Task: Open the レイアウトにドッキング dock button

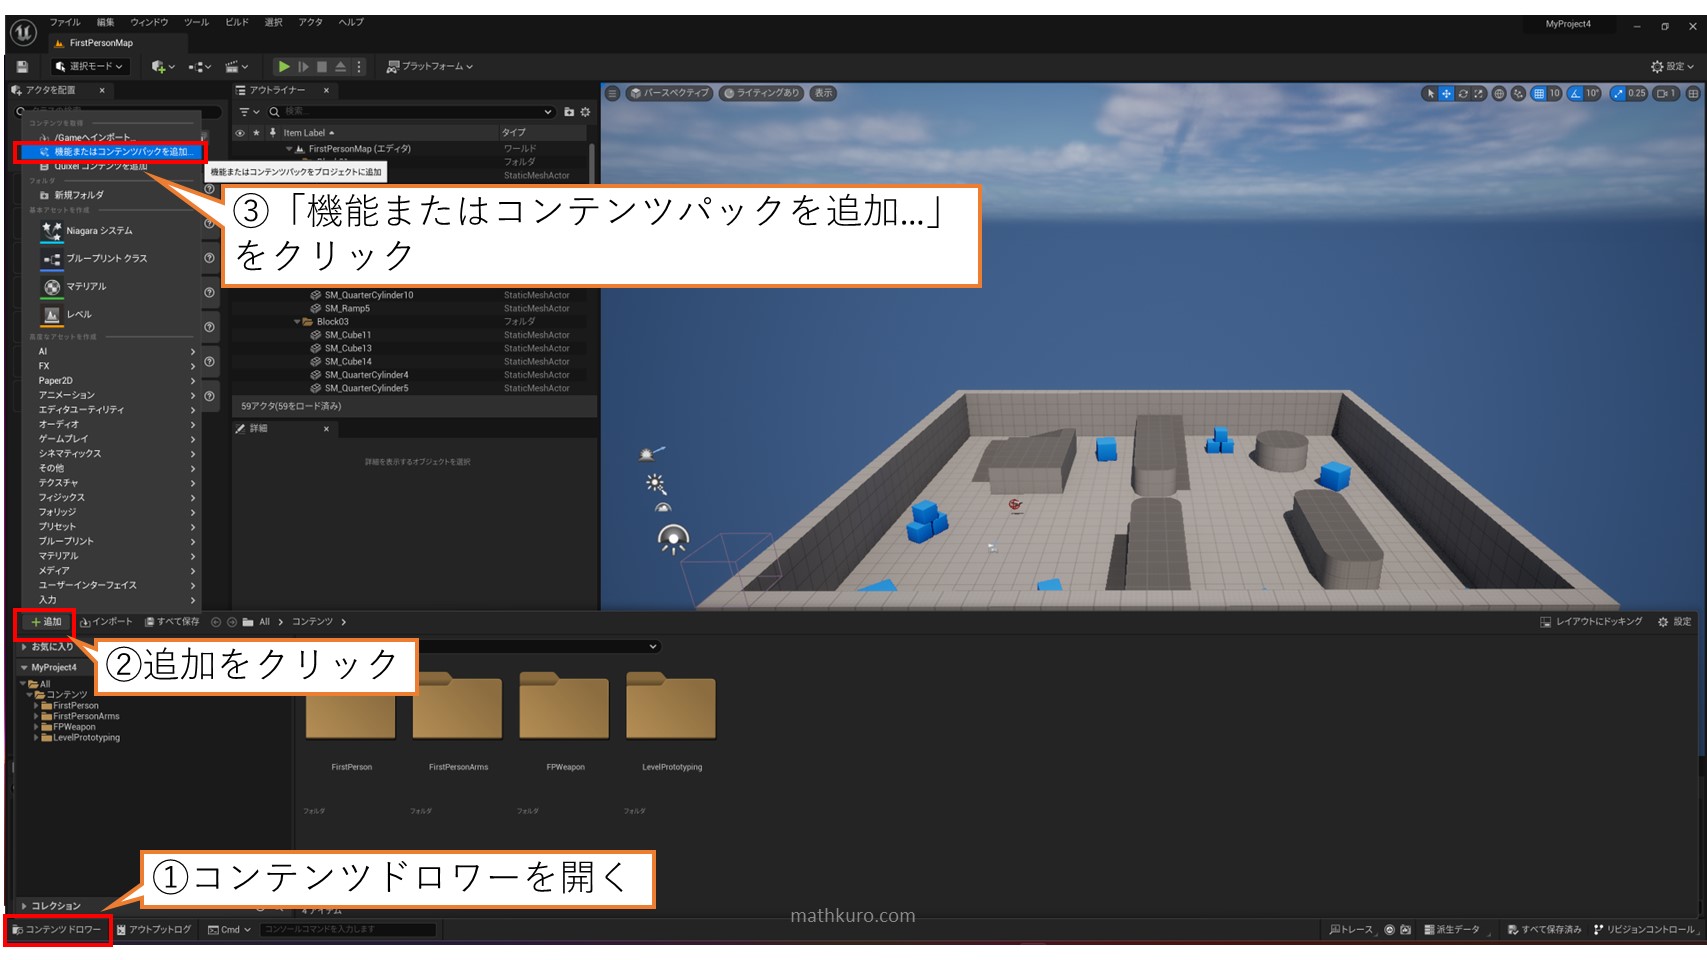Action: tap(1591, 622)
